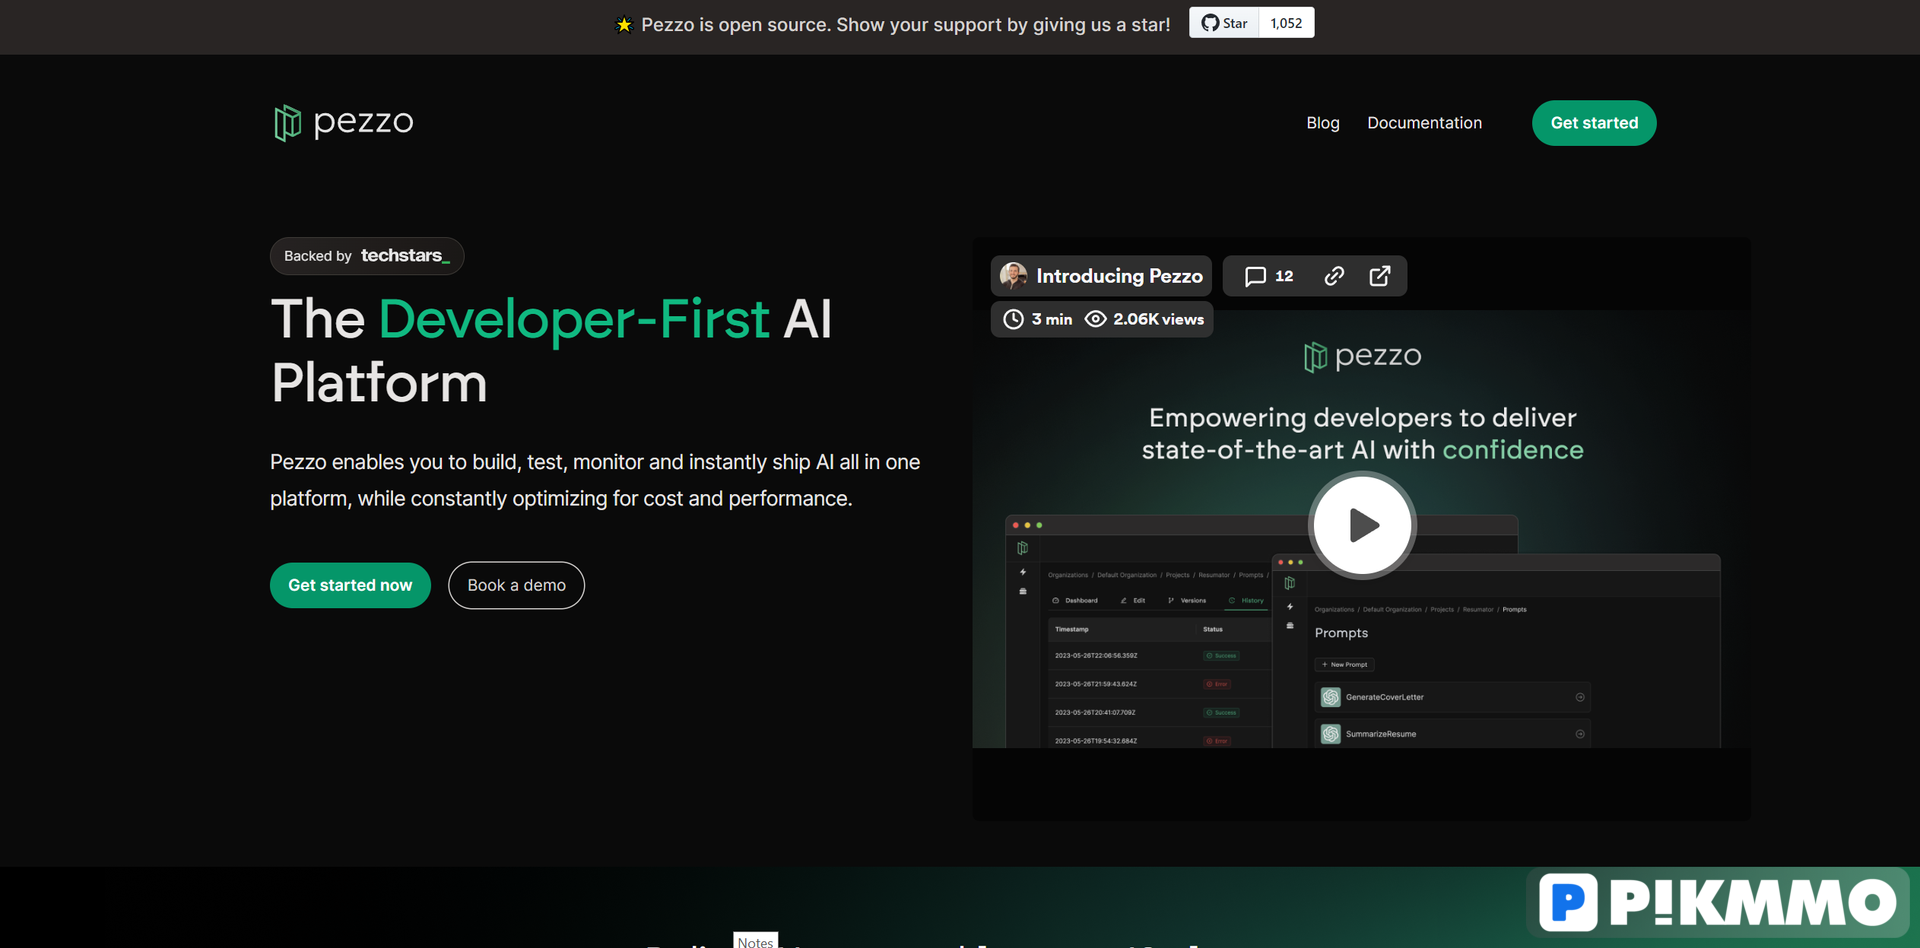Open the Introducing Pezzo video title

(x=1119, y=276)
